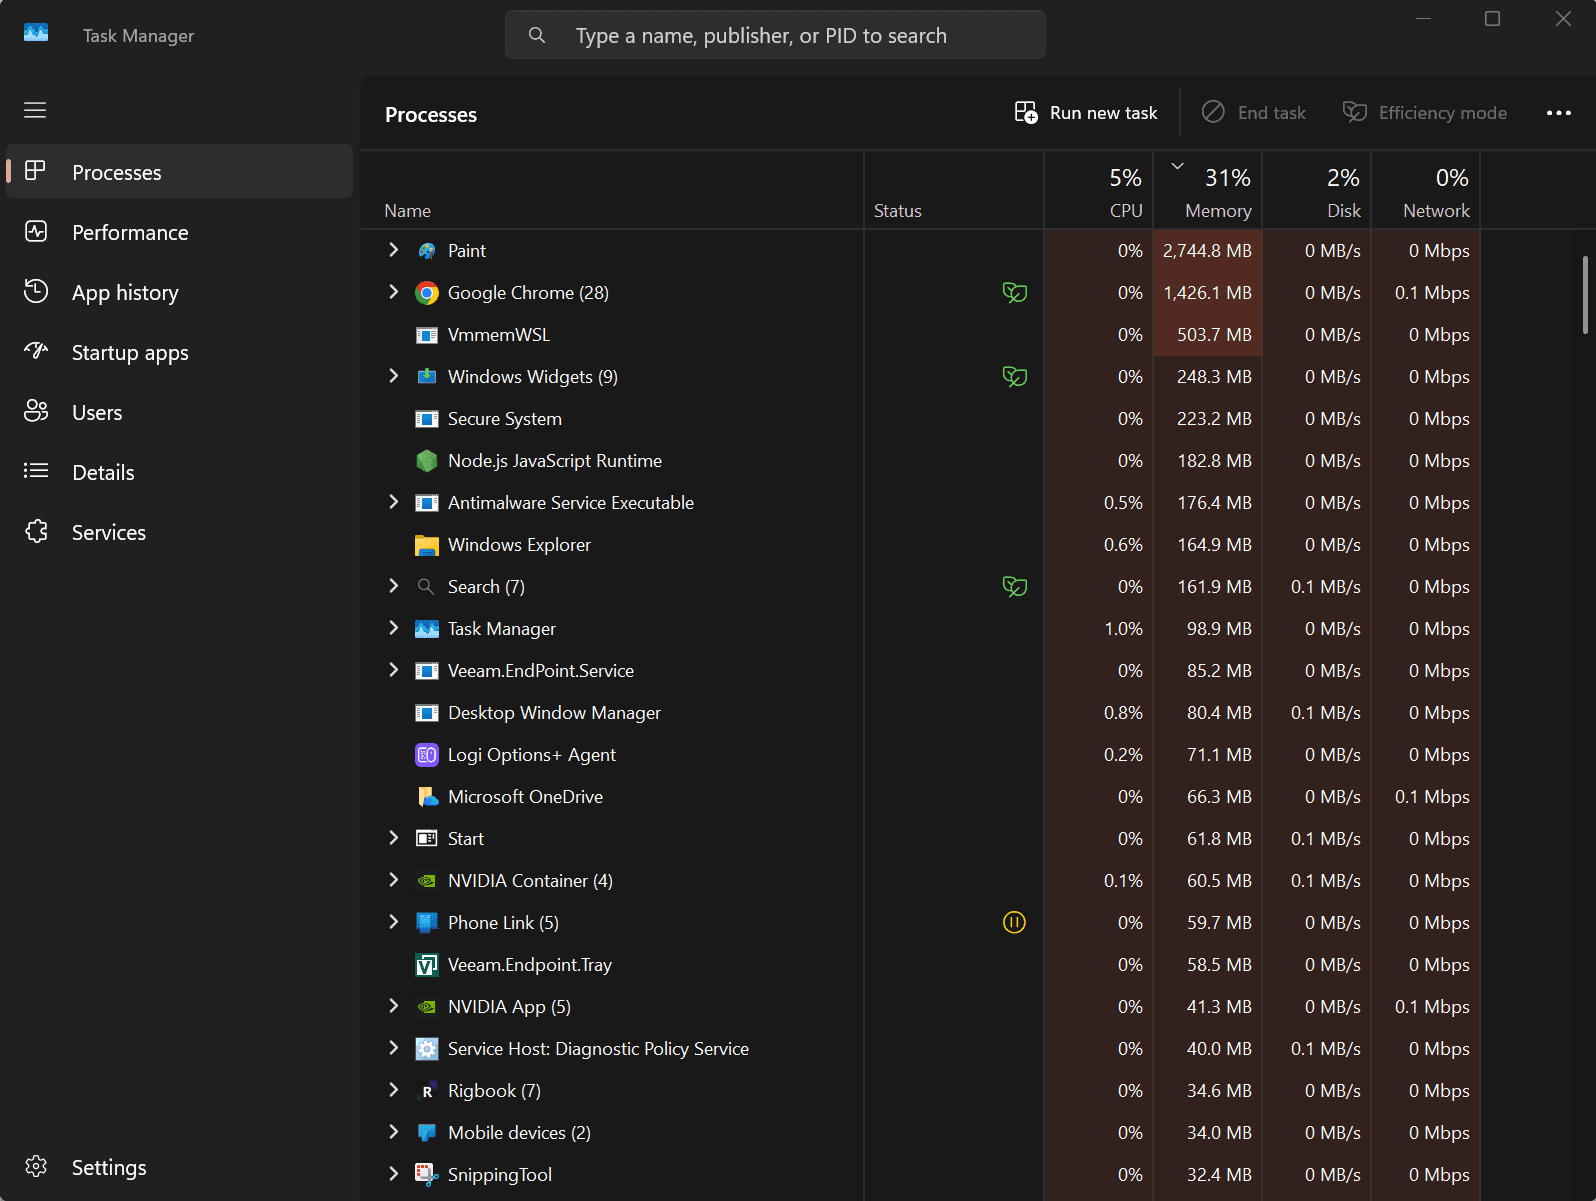Sort processes by Network column
This screenshot has height=1201, width=1596.
(x=1426, y=190)
